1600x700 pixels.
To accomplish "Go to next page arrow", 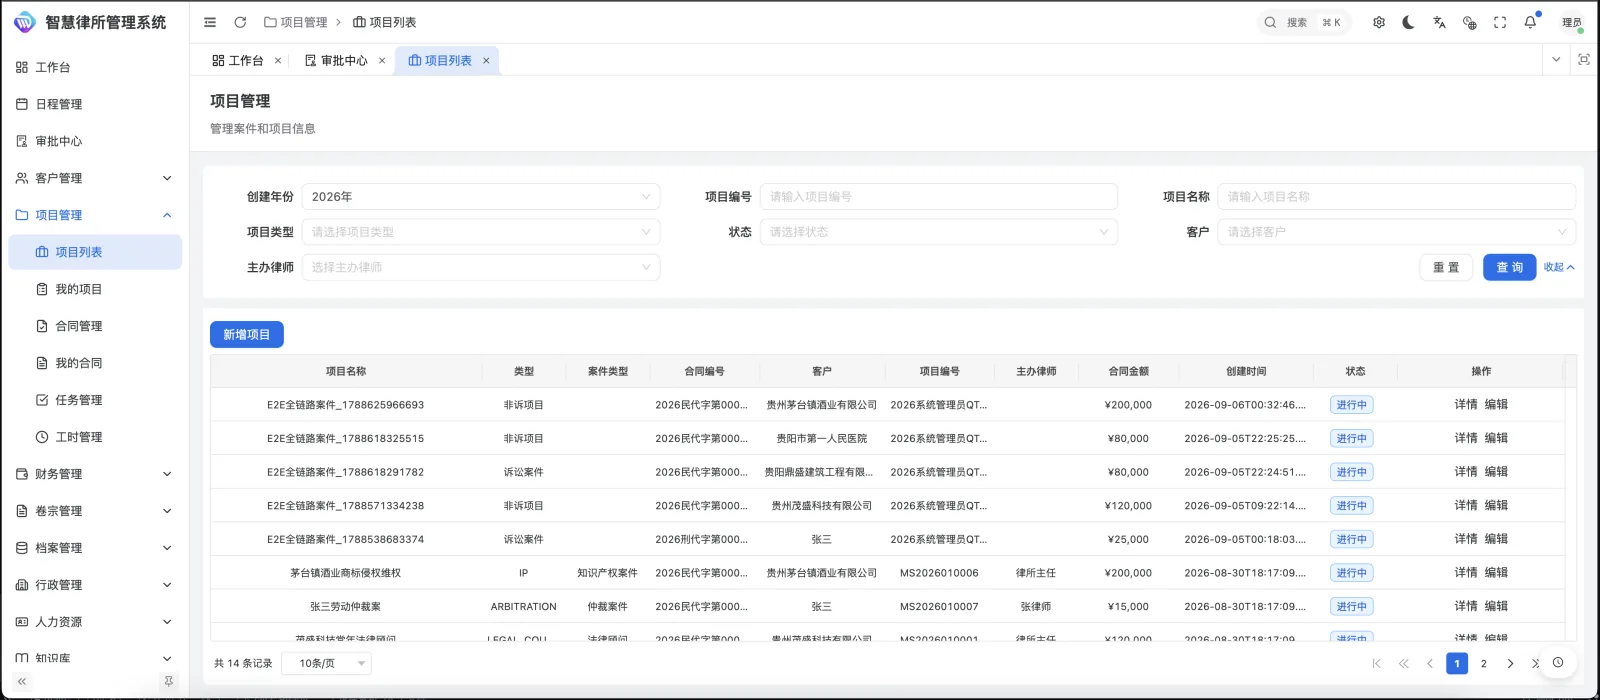I will coord(1510,663).
